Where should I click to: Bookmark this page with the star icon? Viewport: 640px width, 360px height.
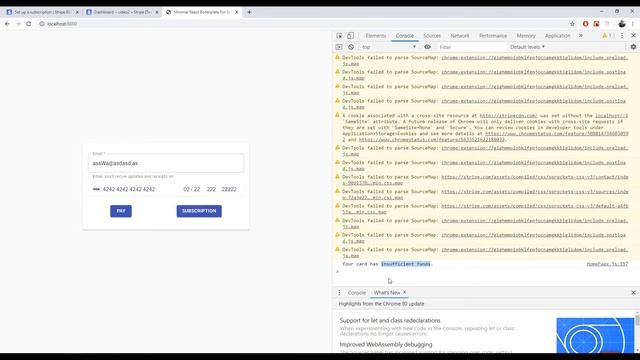[572, 24]
